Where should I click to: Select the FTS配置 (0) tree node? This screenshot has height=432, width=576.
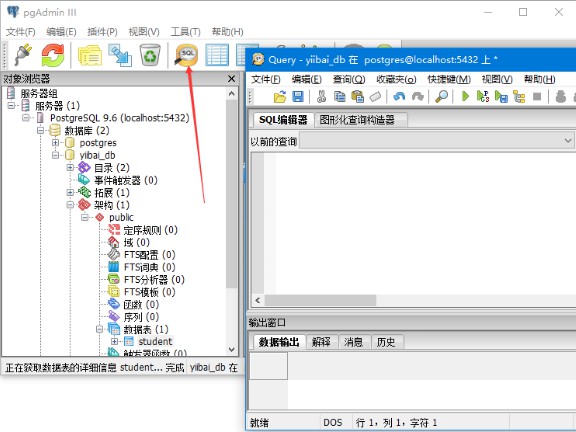pyautogui.click(x=150, y=255)
